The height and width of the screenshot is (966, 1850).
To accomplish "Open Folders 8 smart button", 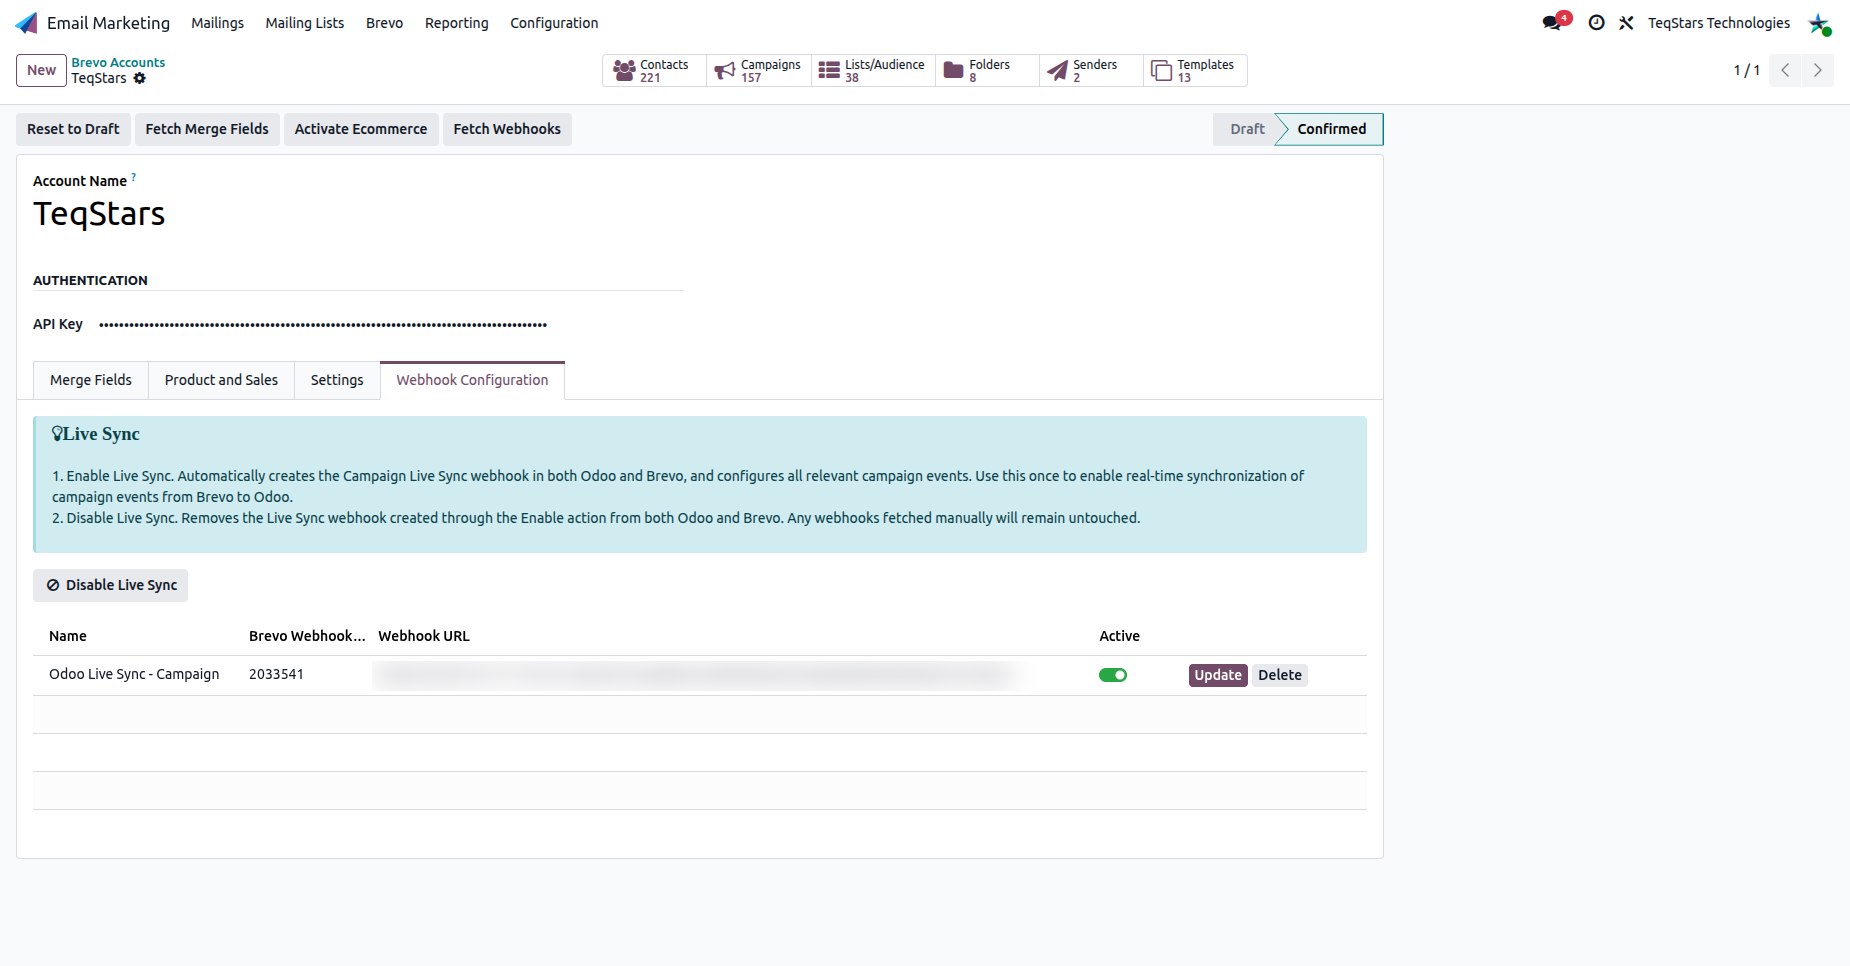I will [987, 70].
